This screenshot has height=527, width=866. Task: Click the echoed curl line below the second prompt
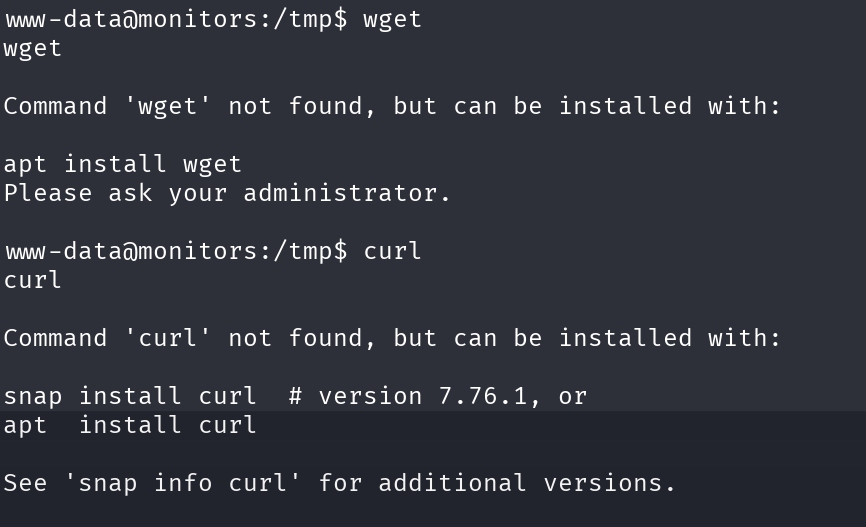point(33,280)
